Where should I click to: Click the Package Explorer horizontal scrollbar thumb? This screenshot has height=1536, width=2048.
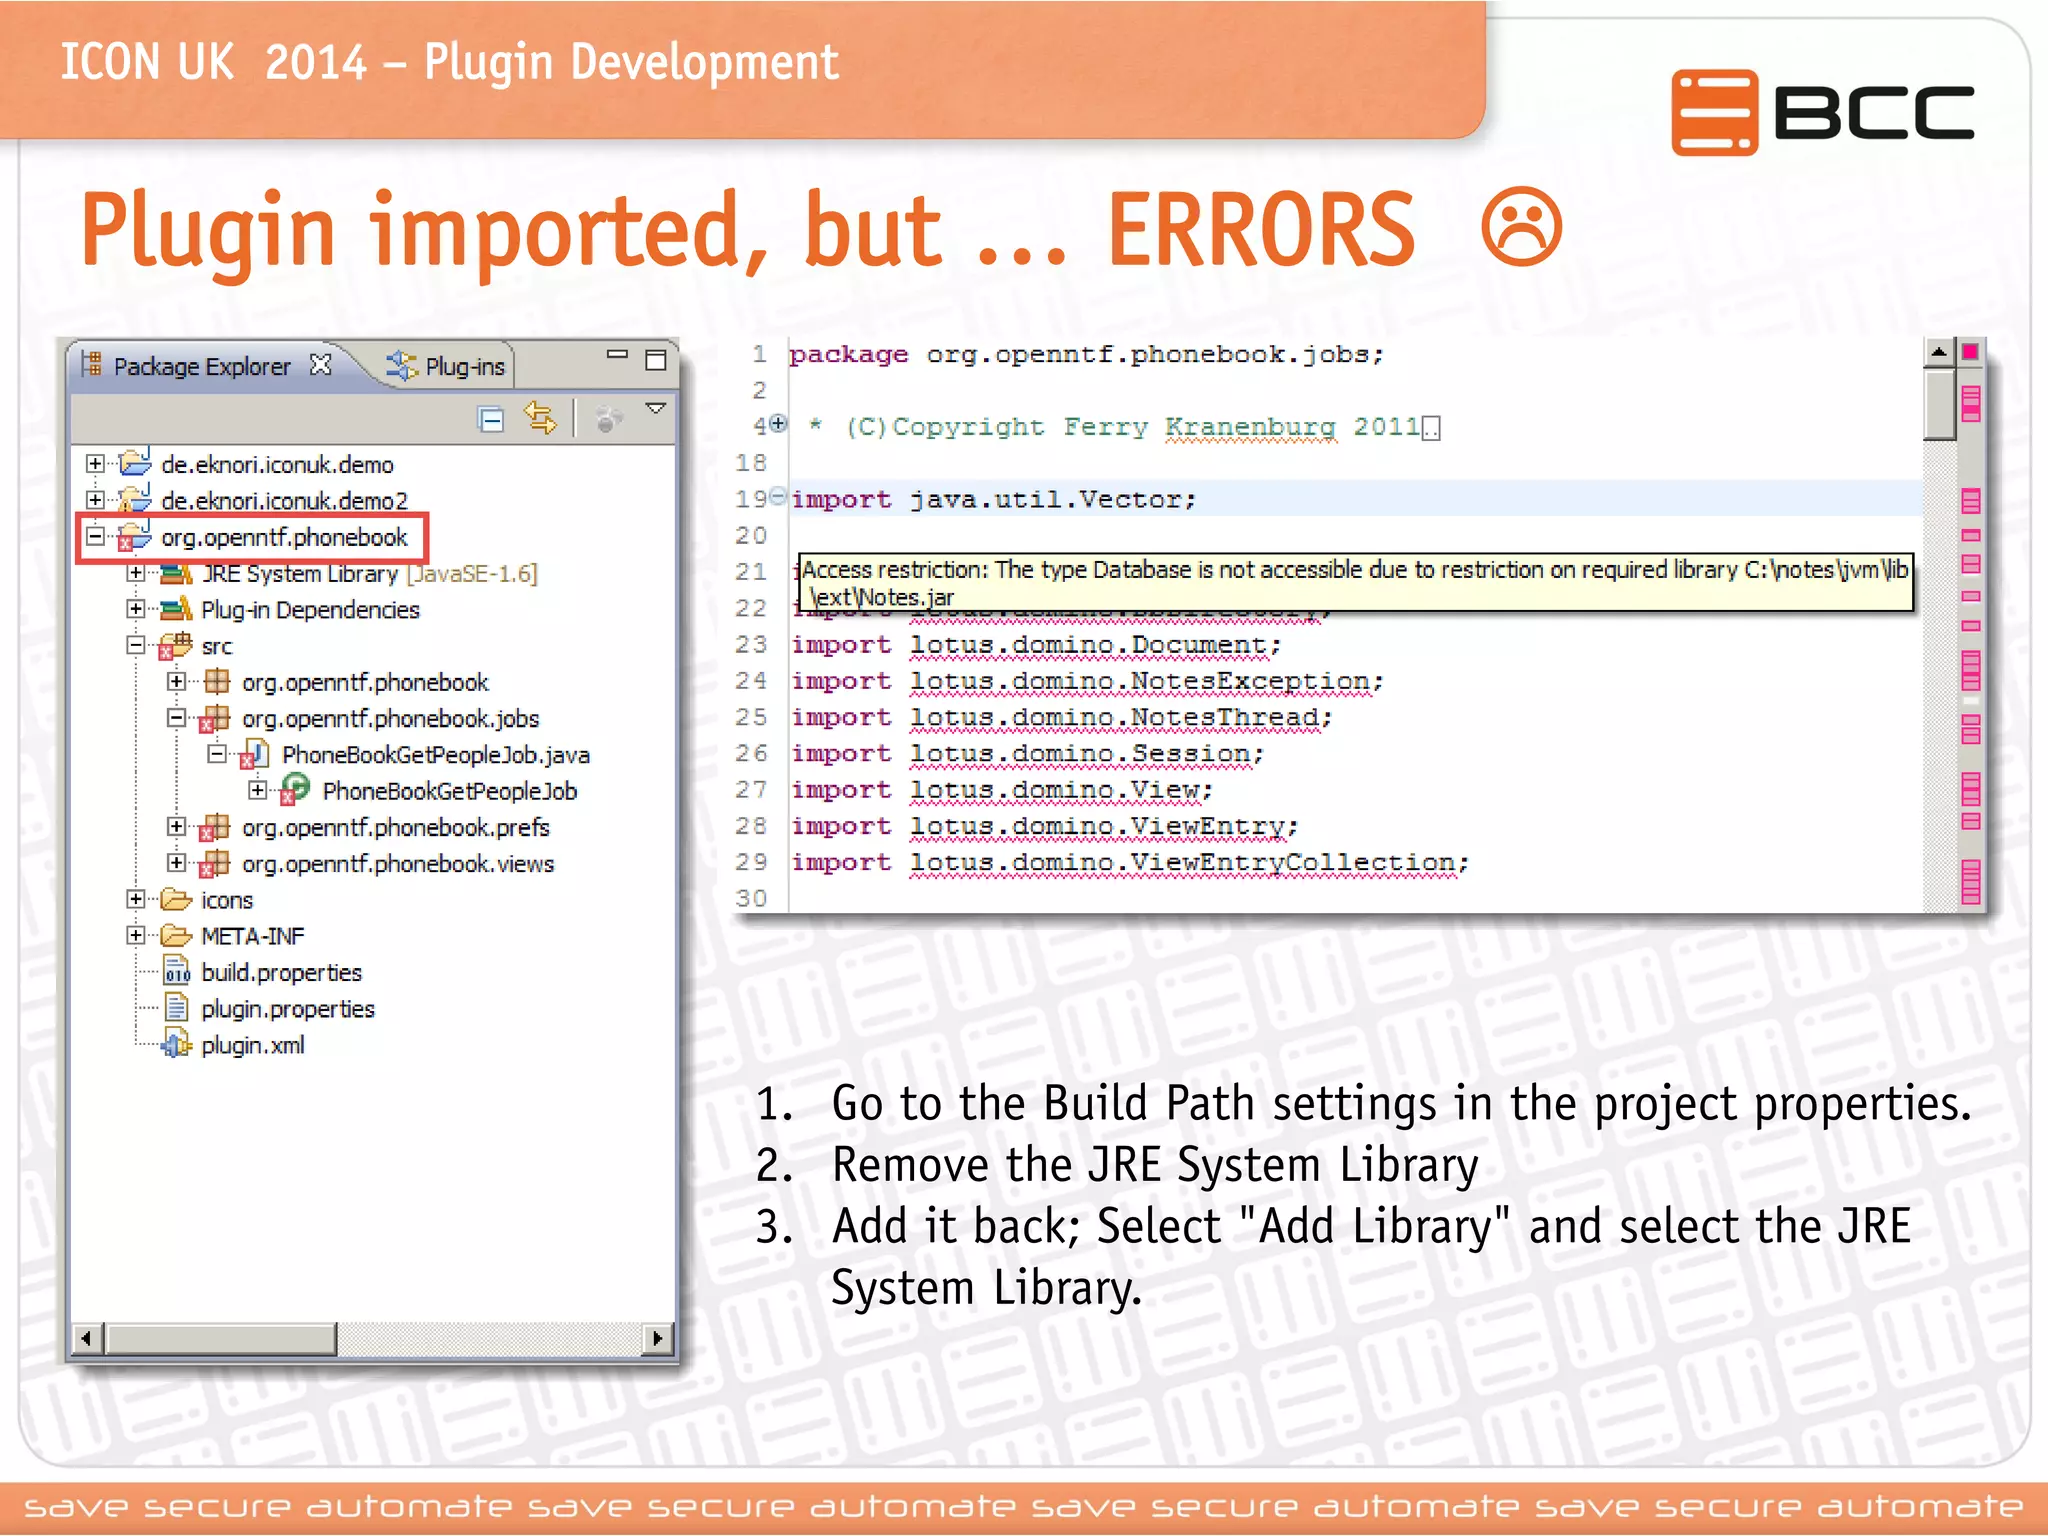[220, 1338]
